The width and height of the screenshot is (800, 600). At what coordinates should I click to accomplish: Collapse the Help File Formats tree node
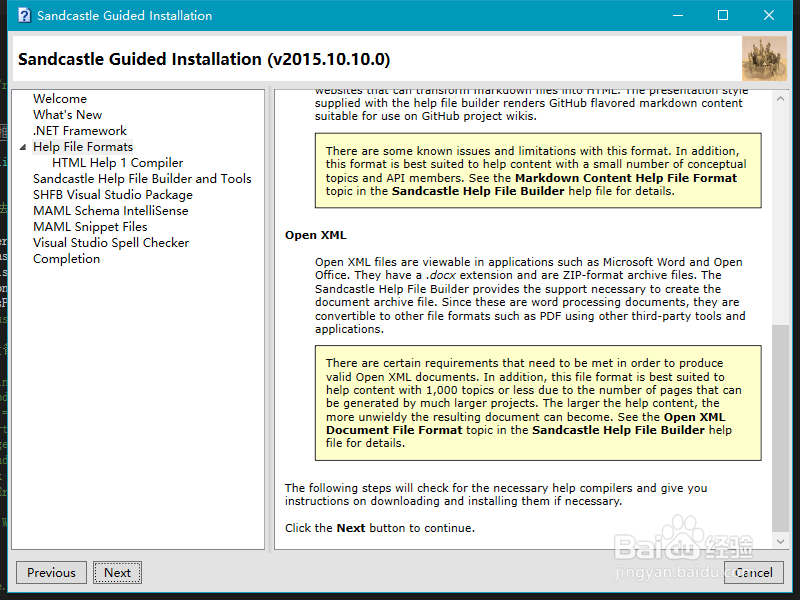22,147
